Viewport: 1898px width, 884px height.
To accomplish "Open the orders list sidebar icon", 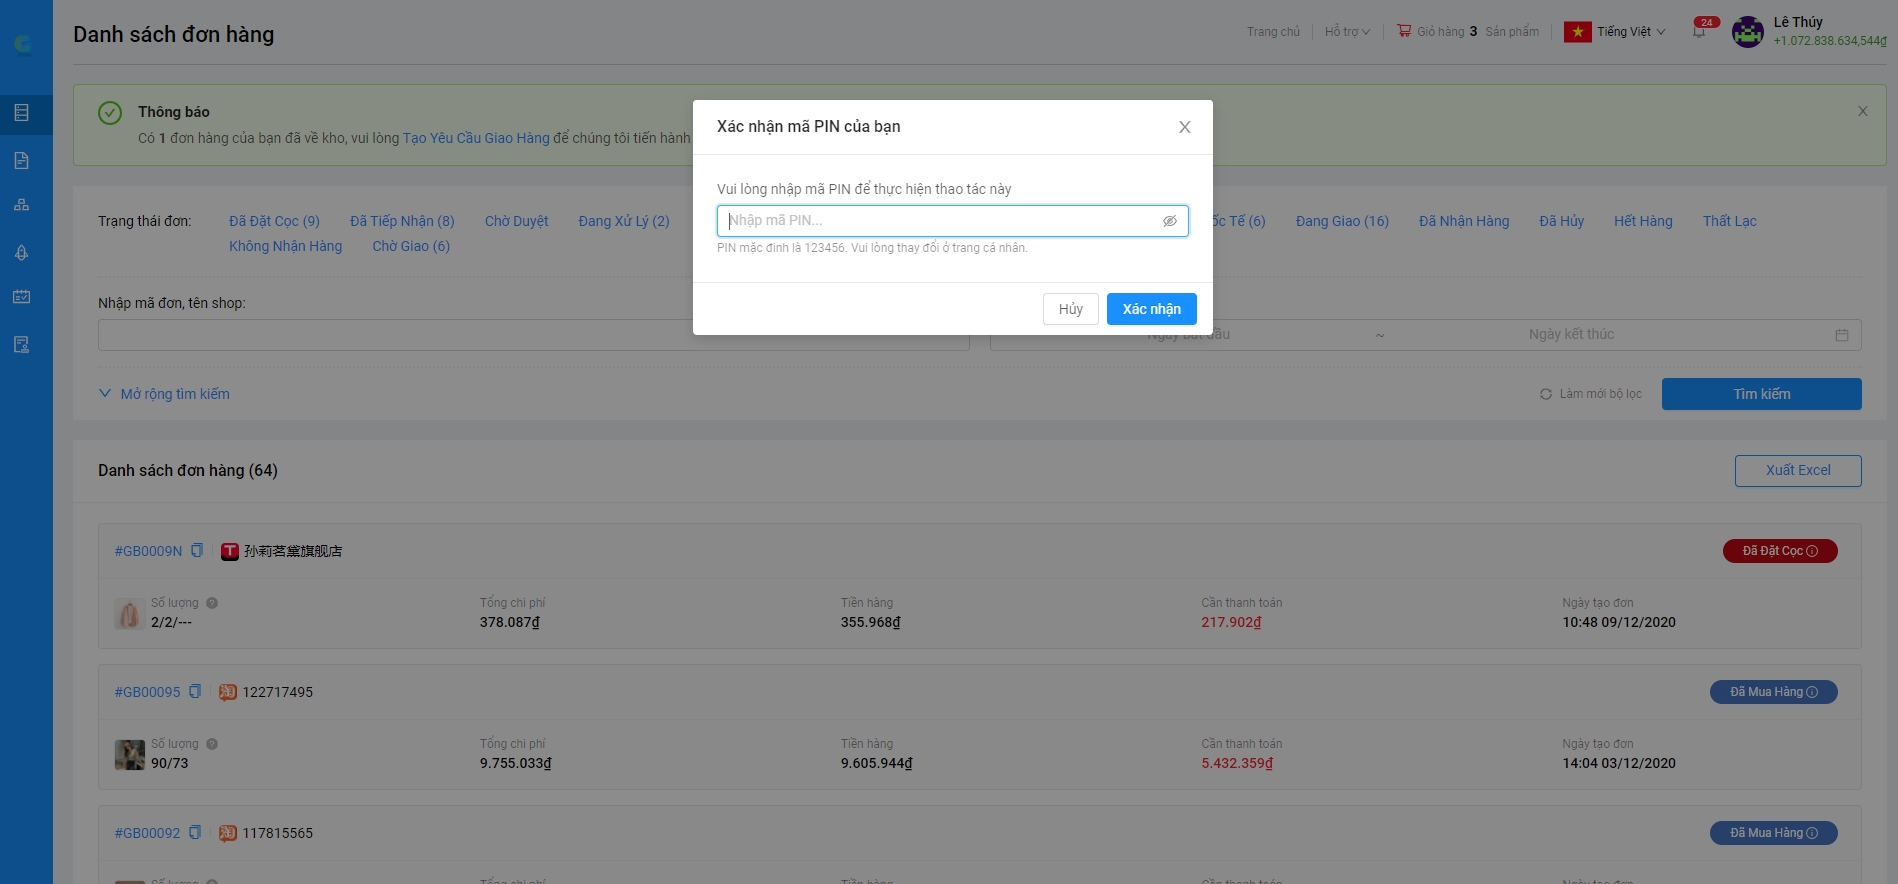I will click(21, 113).
